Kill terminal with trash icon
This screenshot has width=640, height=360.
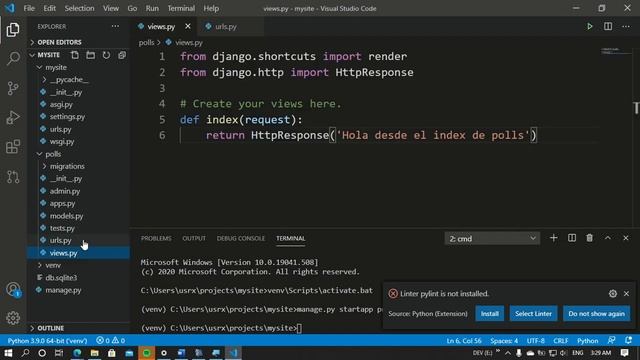point(589,238)
